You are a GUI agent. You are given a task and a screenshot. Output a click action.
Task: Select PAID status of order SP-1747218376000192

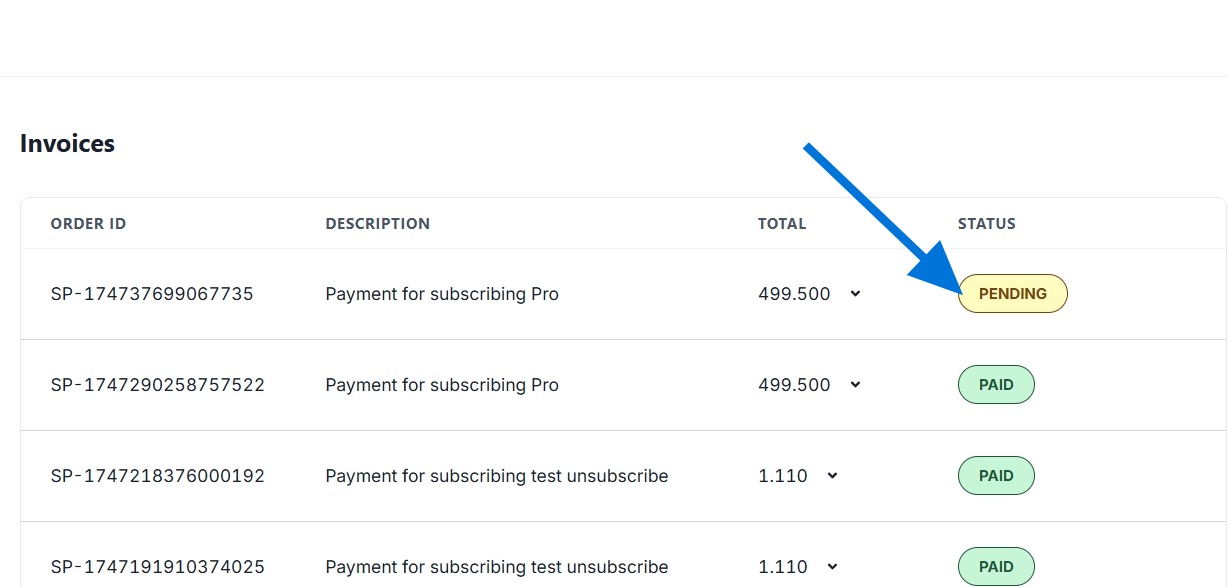coord(996,476)
